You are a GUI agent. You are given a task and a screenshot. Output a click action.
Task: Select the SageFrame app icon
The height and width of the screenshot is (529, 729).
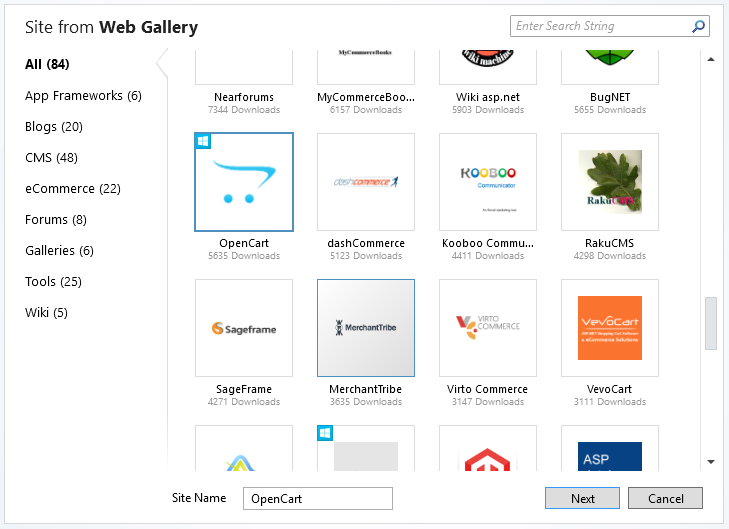click(244, 328)
